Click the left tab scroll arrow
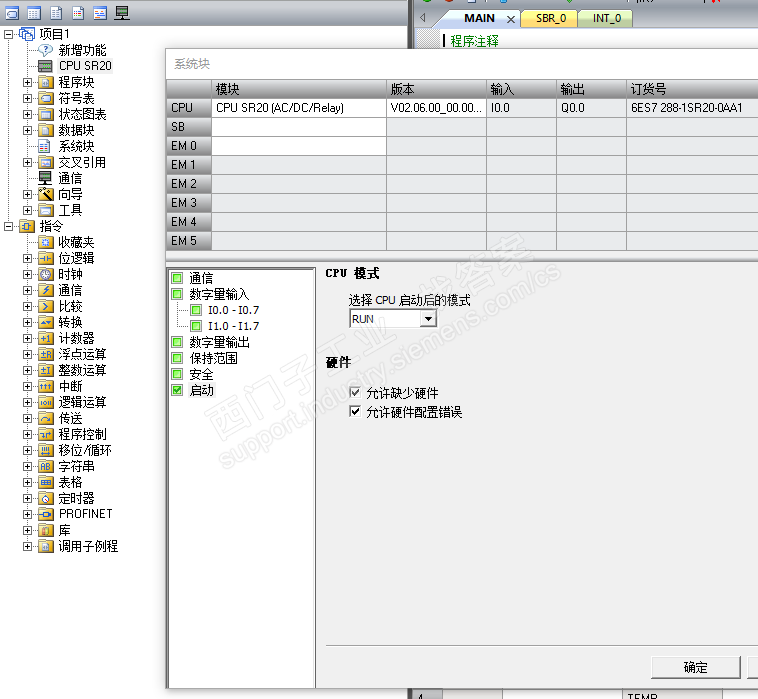 [423, 18]
